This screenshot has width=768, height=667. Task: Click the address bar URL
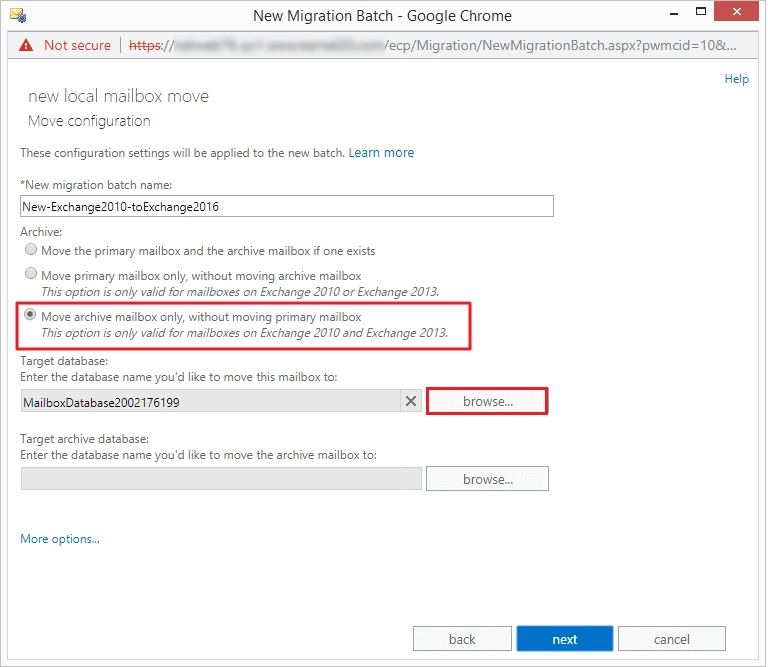(x=432, y=46)
